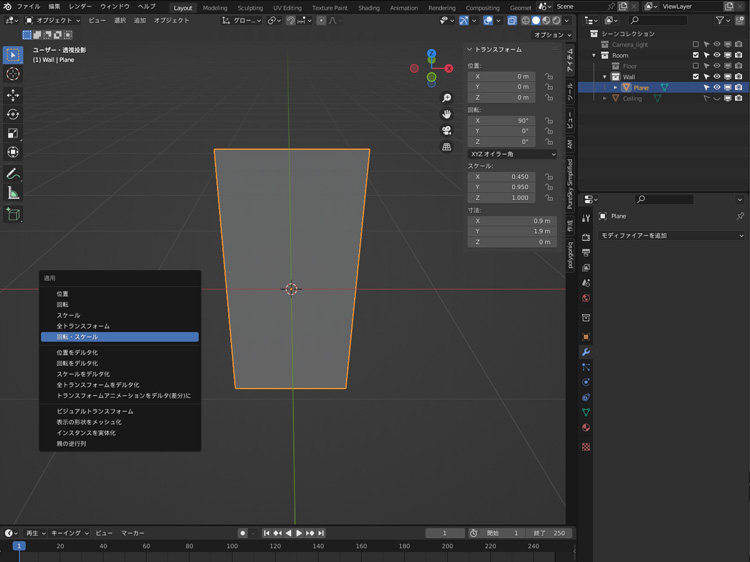
Task: Switch to the Modeling workspace tab
Action: tap(215, 7)
